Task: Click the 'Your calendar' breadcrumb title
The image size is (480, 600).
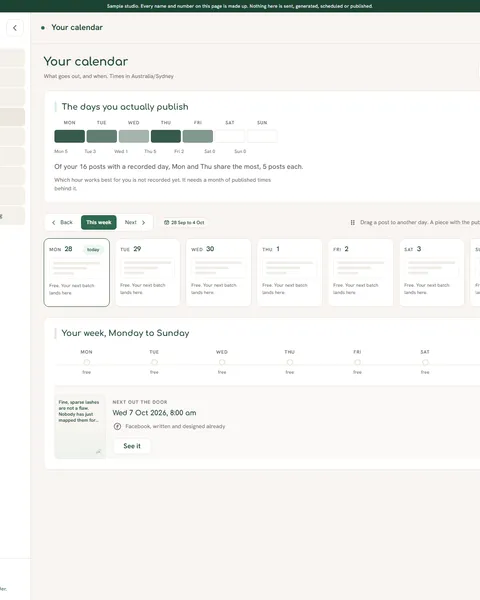Action: click(x=77, y=28)
